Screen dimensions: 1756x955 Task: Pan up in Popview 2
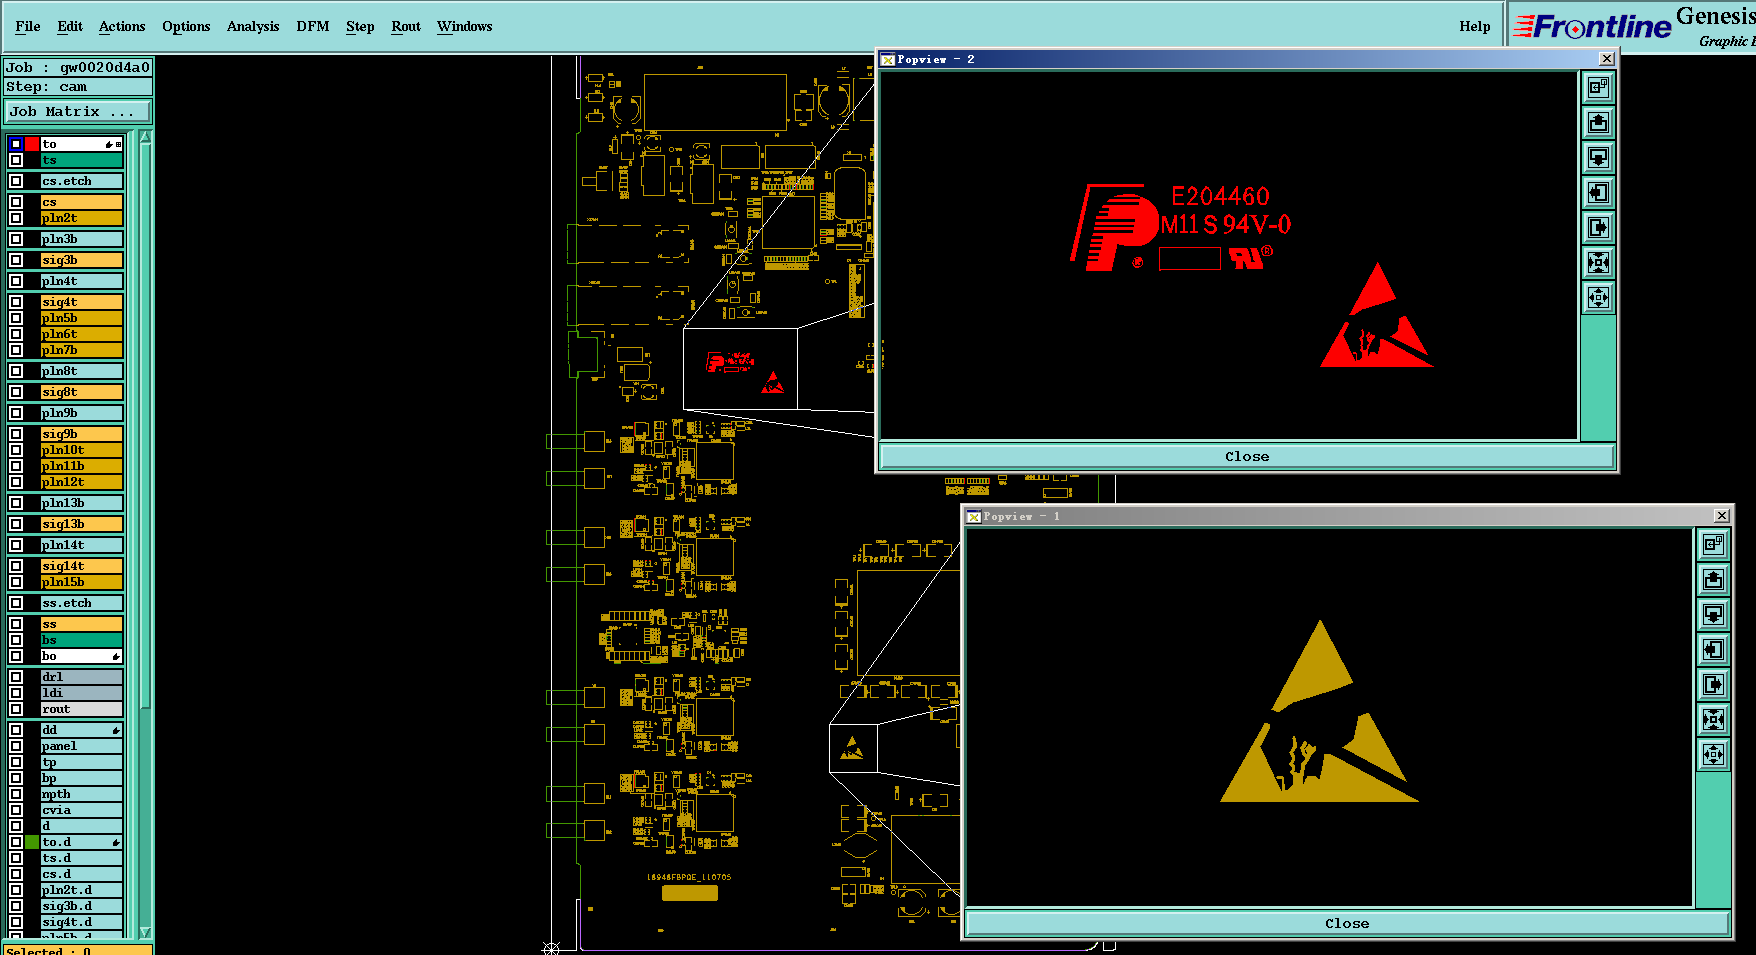coord(1598,122)
